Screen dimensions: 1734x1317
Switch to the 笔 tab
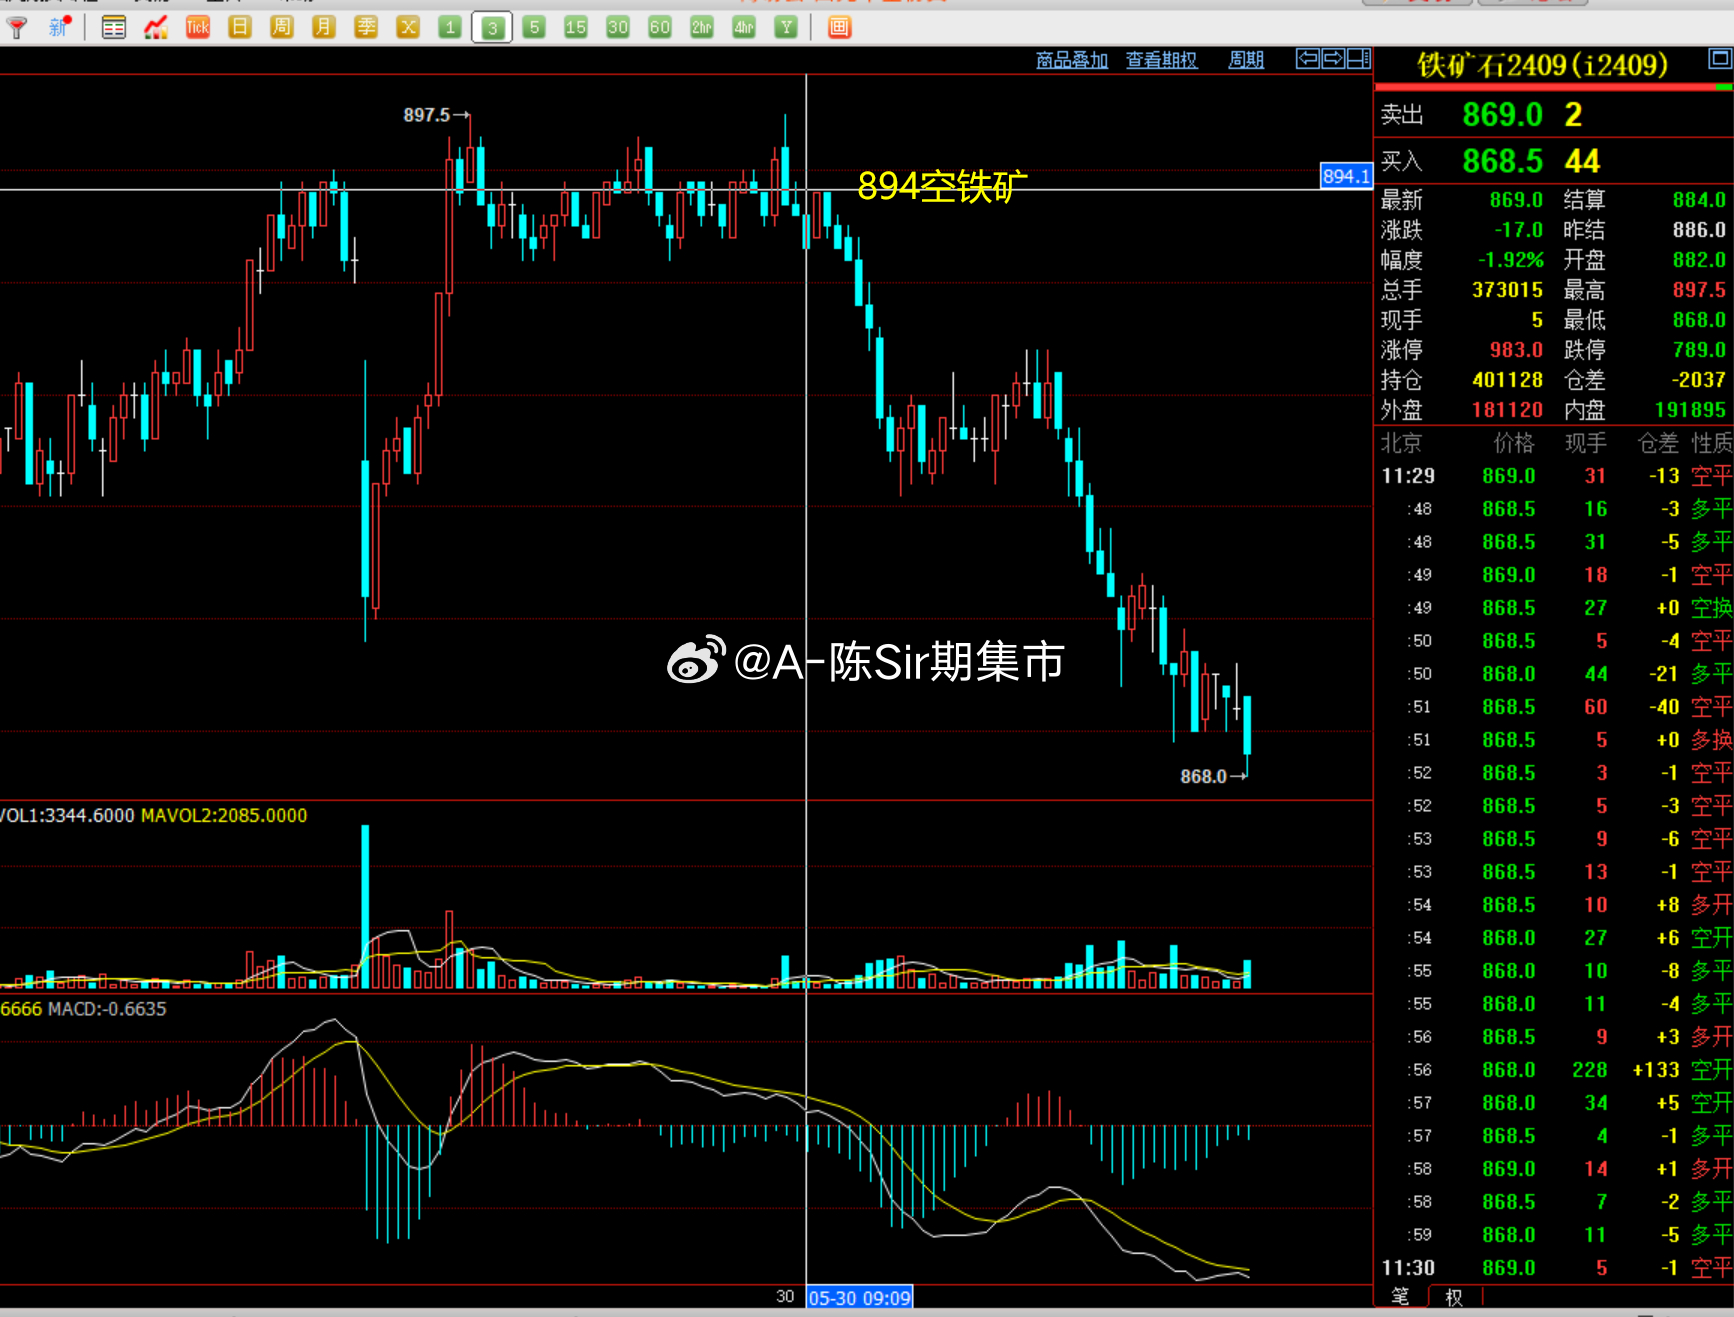click(x=1400, y=1296)
